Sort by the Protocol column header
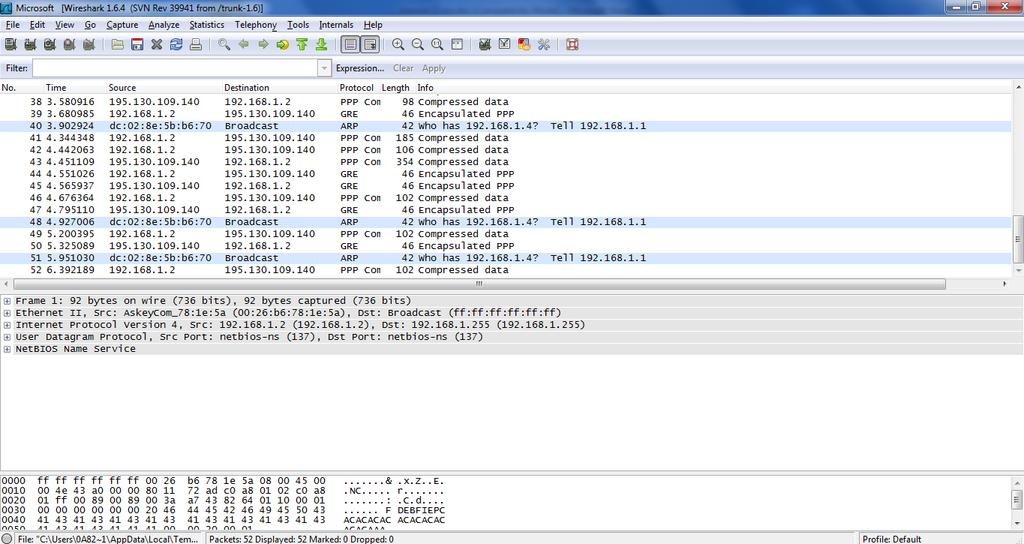The height and width of the screenshot is (544, 1024). pyautogui.click(x=357, y=88)
